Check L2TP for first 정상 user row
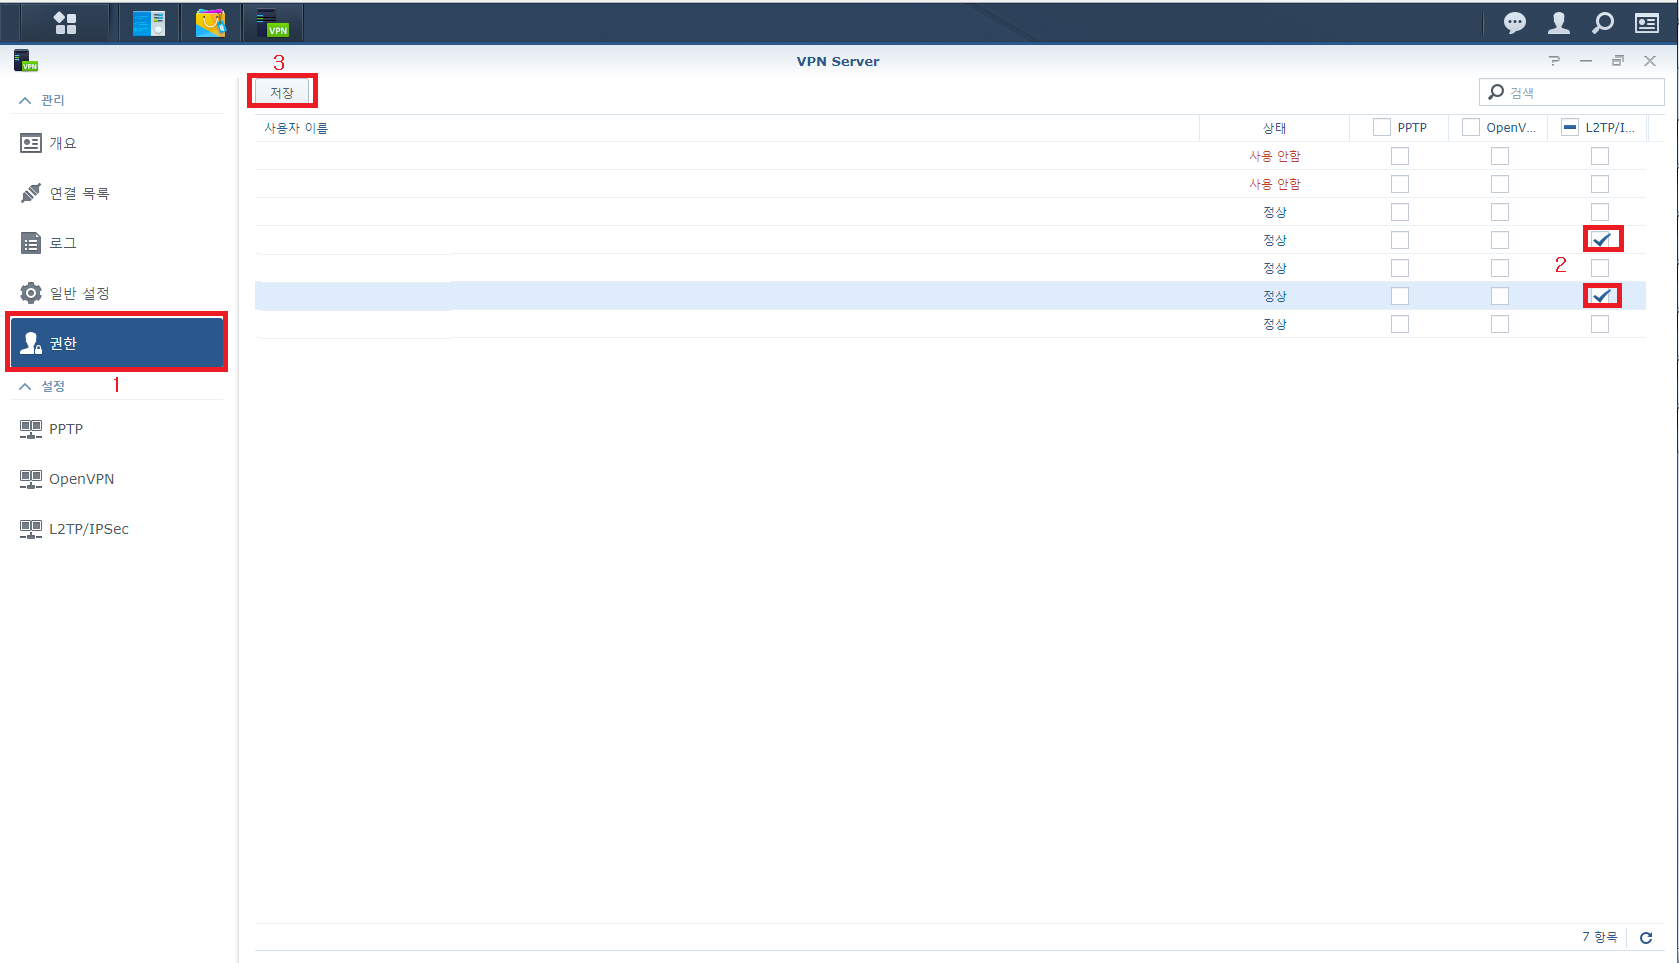Viewport: 1679px width, 963px height. click(x=1600, y=212)
